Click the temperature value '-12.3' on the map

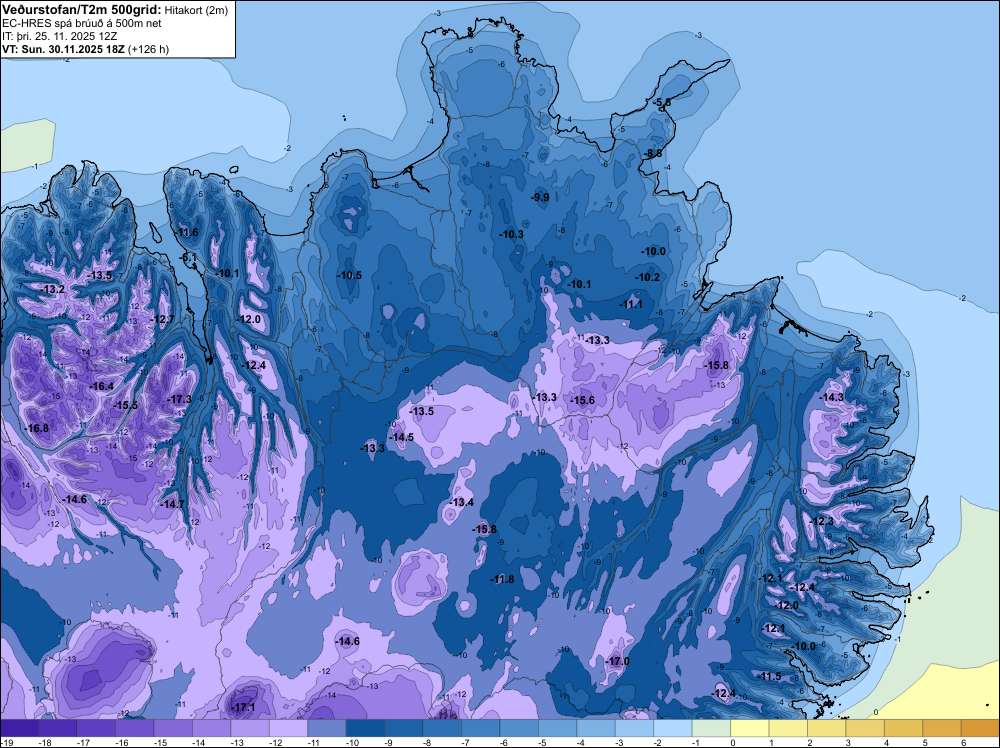click(821, 521)
